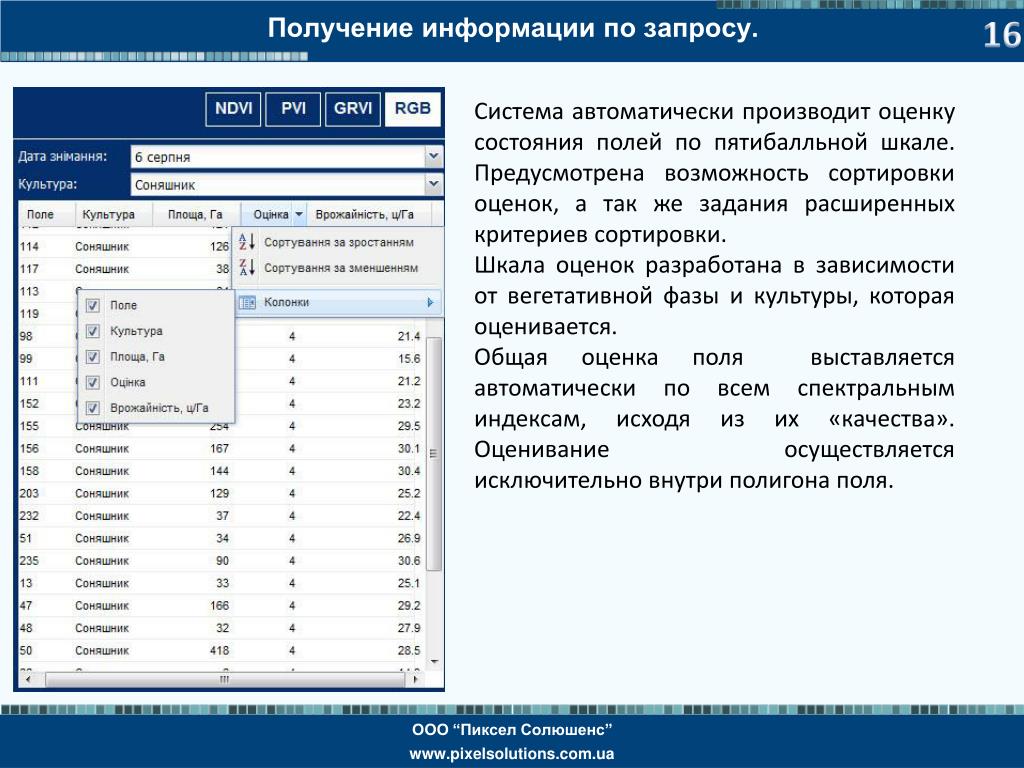This screenshot has height=768, width=1024.
Task: Select field row 48 in the table
Action: (221, 628)
